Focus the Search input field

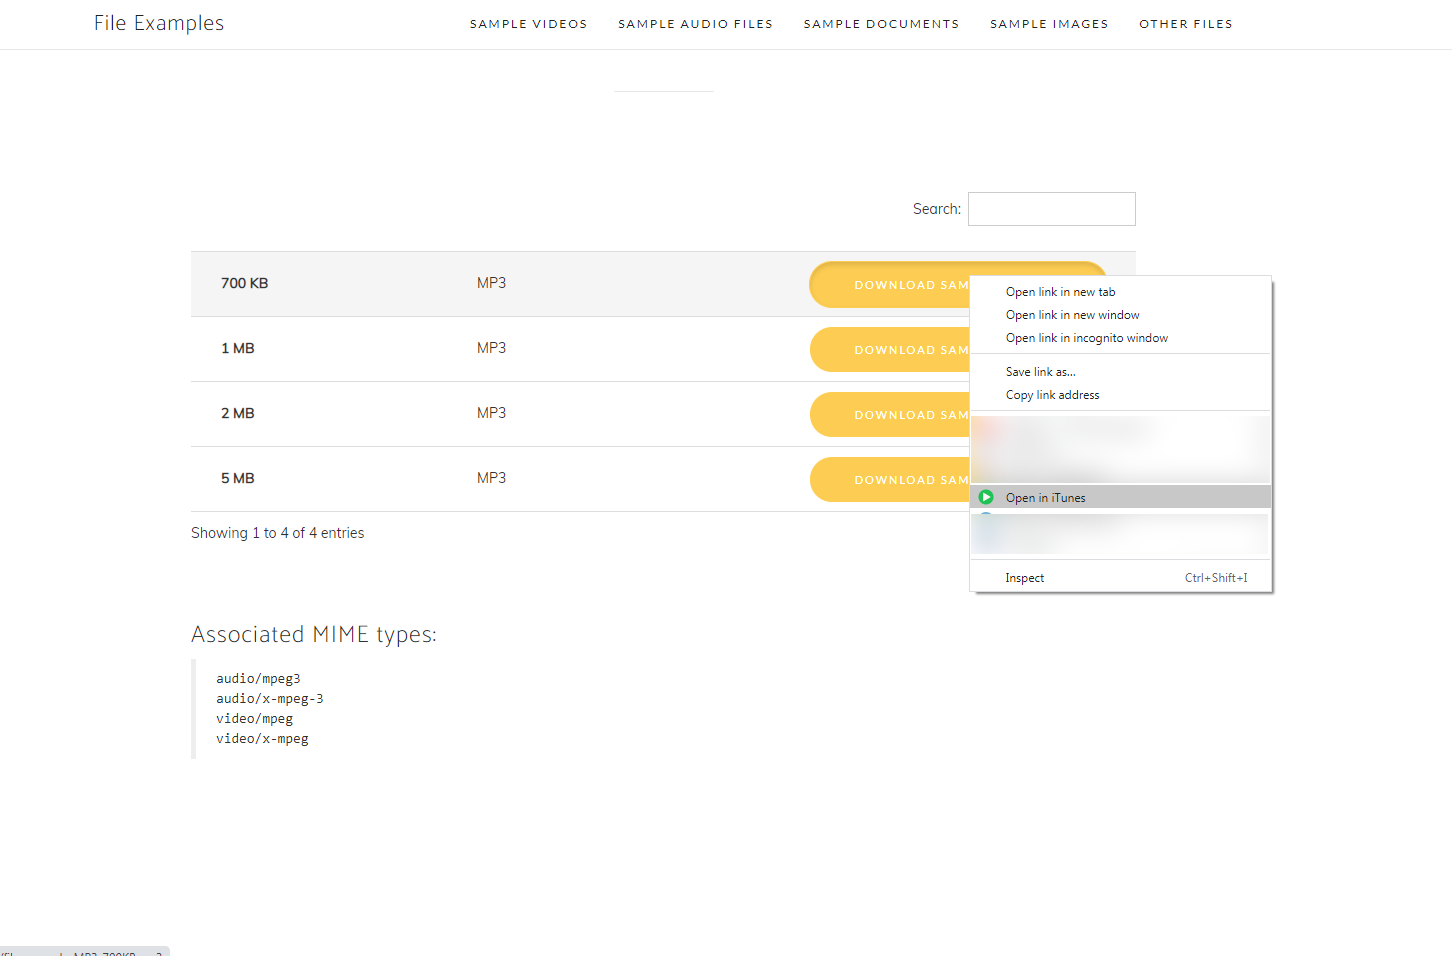point(1052,209)
